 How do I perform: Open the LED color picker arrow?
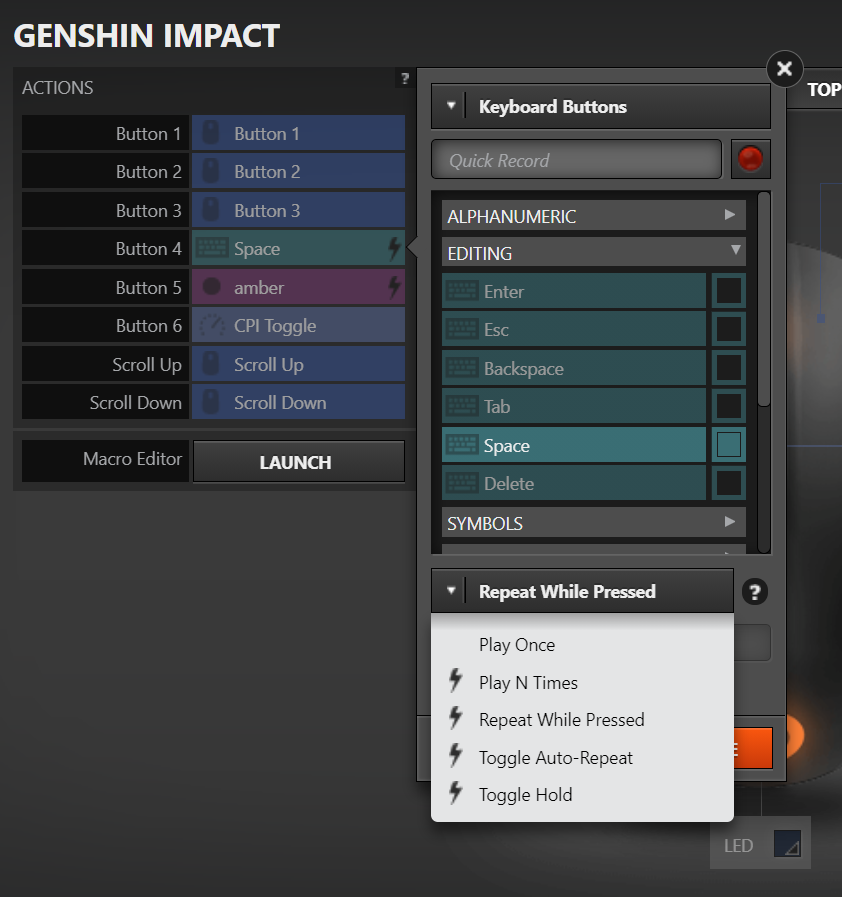pyautogui.click(x=792, y=849)
